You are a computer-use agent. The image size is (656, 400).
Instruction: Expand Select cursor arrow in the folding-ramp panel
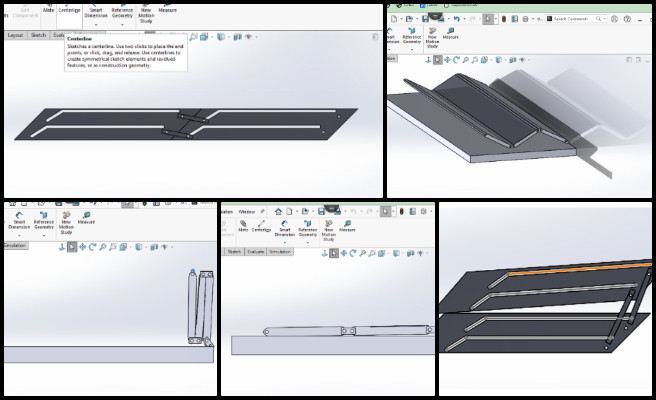[x=496, y=19]
